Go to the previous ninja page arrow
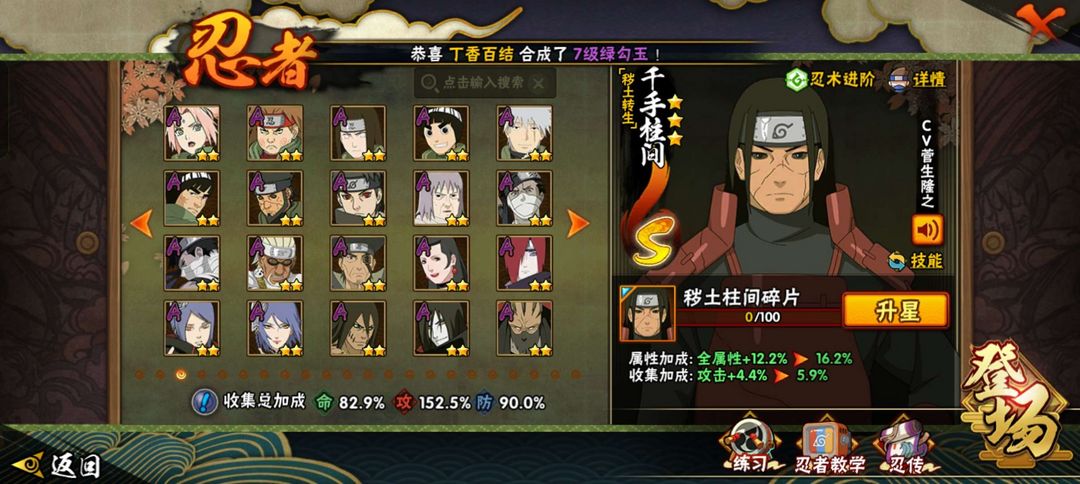Screen dimensions: 1080x484 click(x=141, y=224)
